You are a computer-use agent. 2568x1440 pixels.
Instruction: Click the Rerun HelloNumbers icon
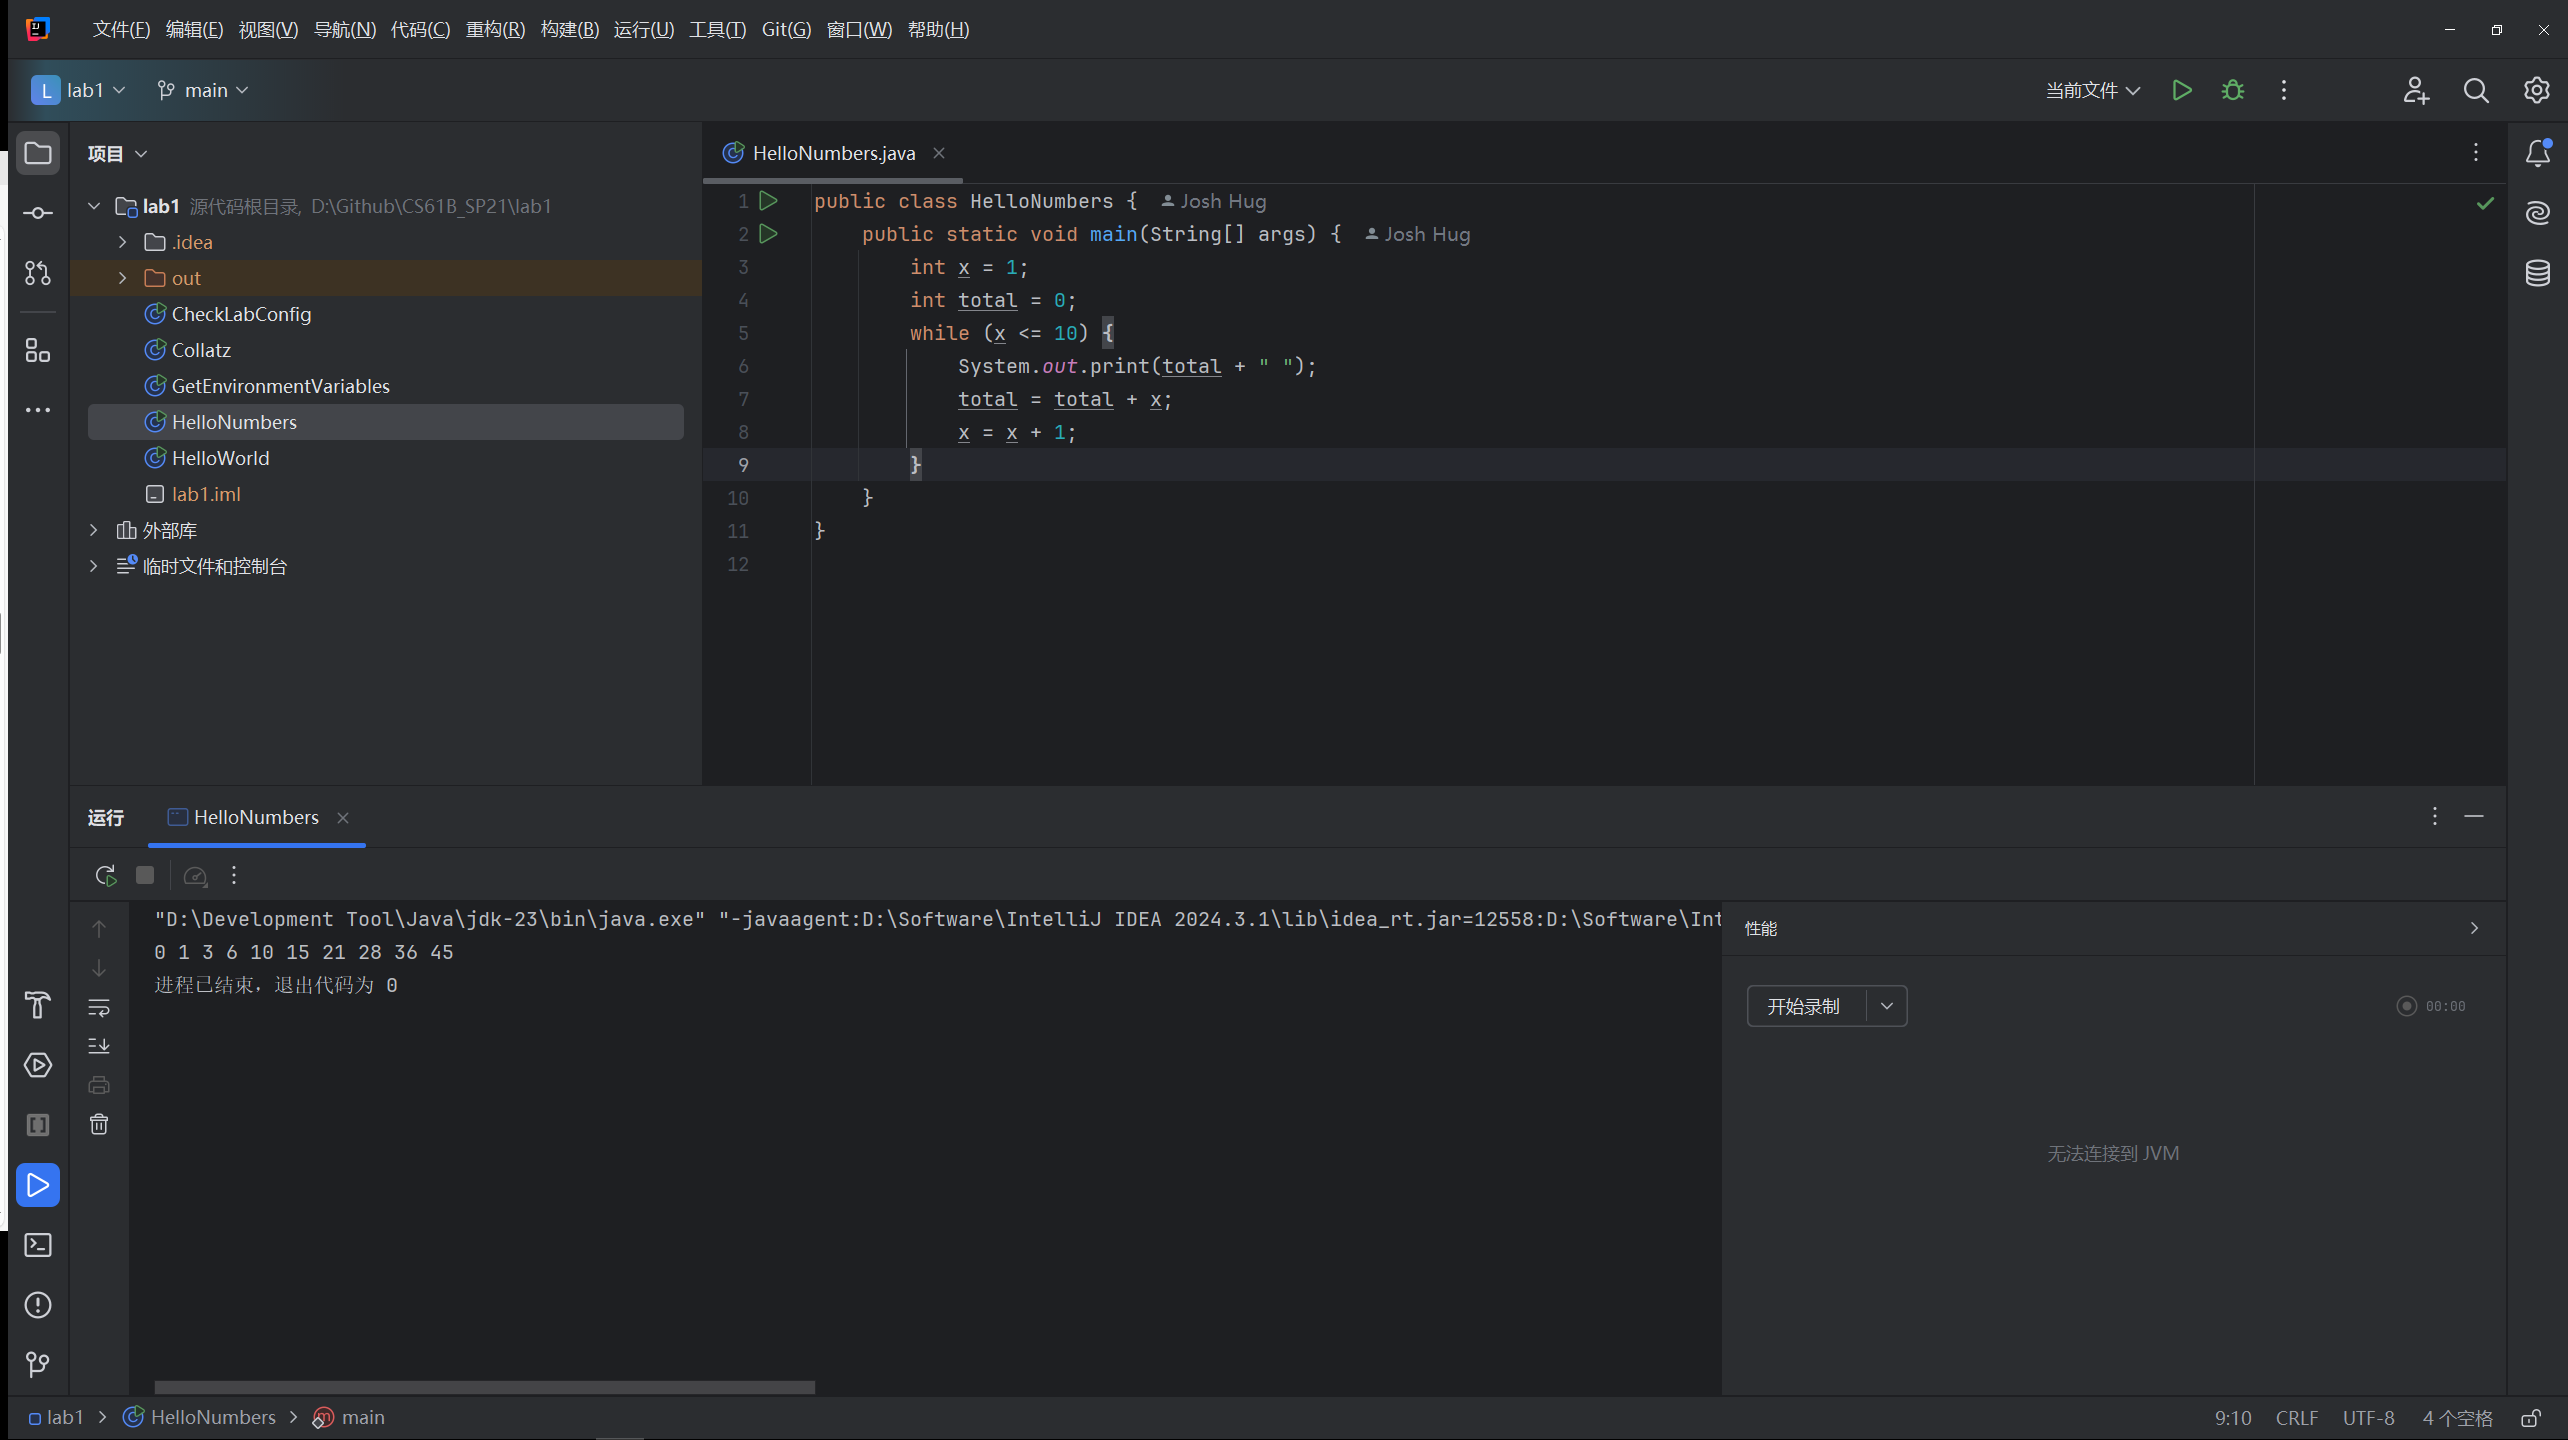(x=105, y=875)
